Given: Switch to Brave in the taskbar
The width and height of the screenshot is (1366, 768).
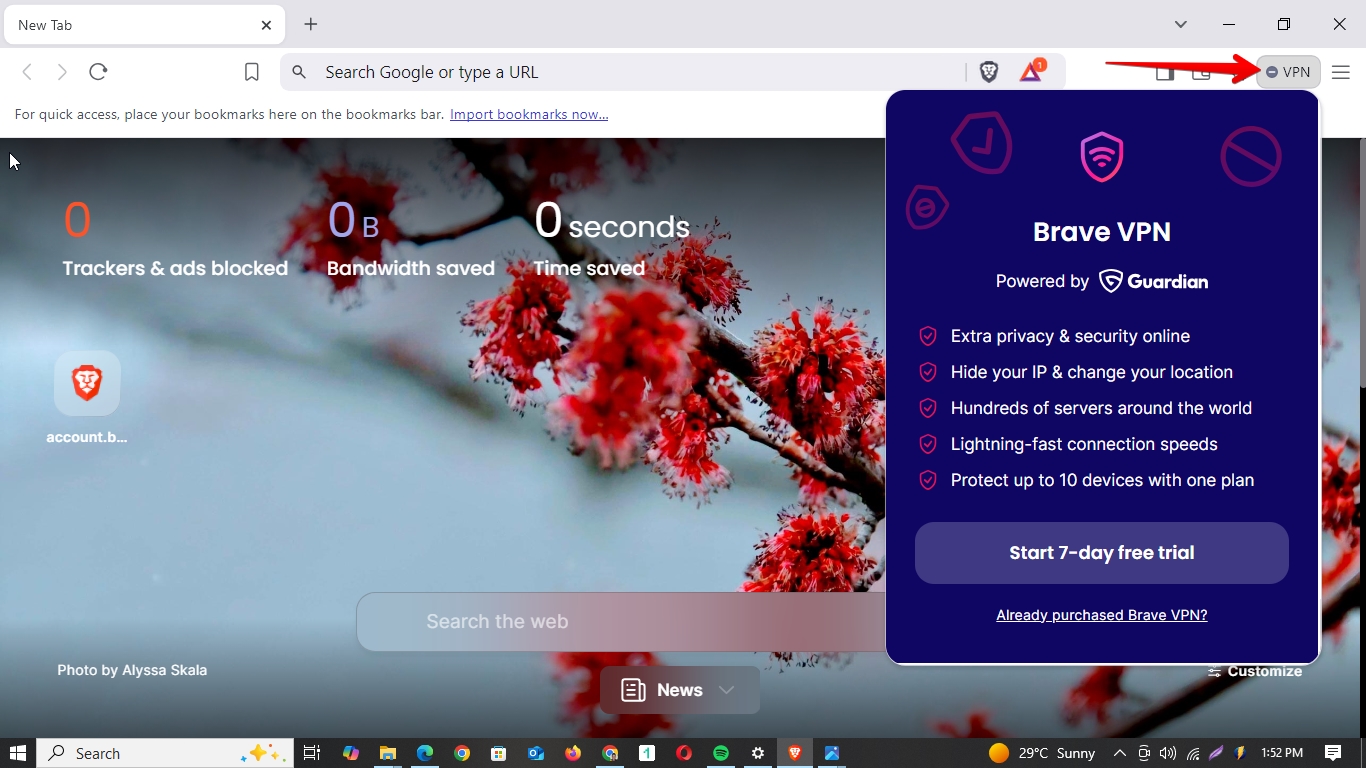Looking at the screenshot, I should click(x=795, y=753).
